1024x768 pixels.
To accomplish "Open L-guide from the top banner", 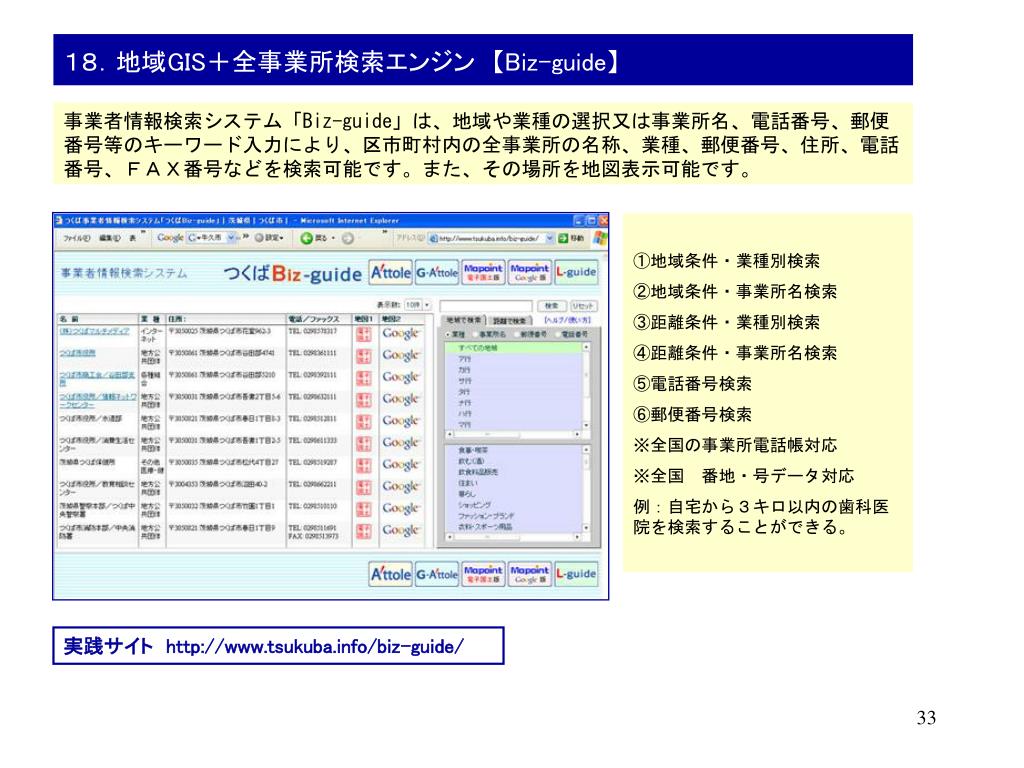I will pos(576,272).
